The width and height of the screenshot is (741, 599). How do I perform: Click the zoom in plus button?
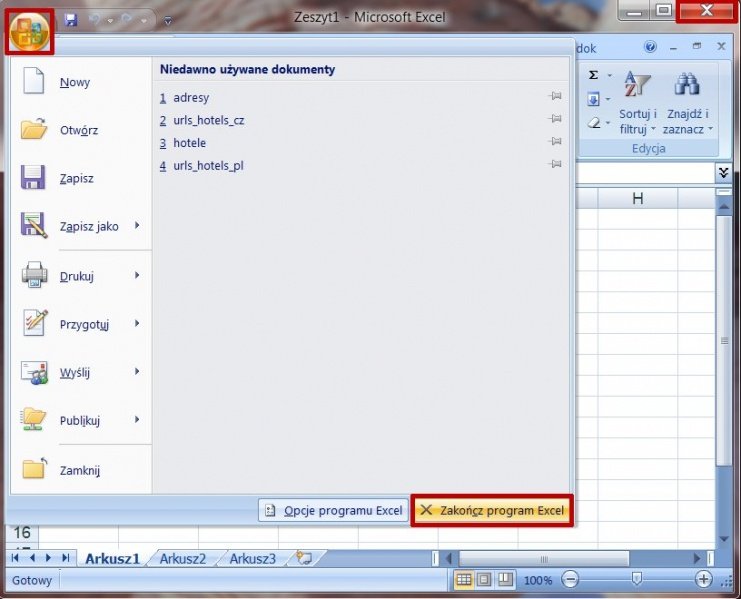click(704, 580)
